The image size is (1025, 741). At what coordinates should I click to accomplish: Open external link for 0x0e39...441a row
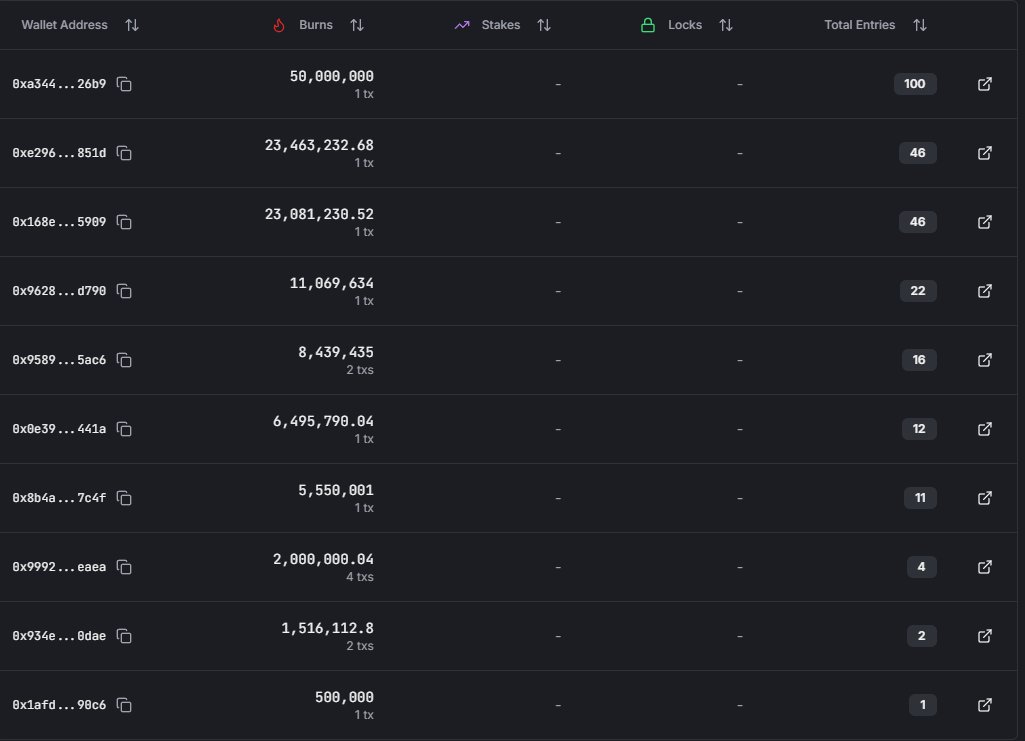click(984, 429)
